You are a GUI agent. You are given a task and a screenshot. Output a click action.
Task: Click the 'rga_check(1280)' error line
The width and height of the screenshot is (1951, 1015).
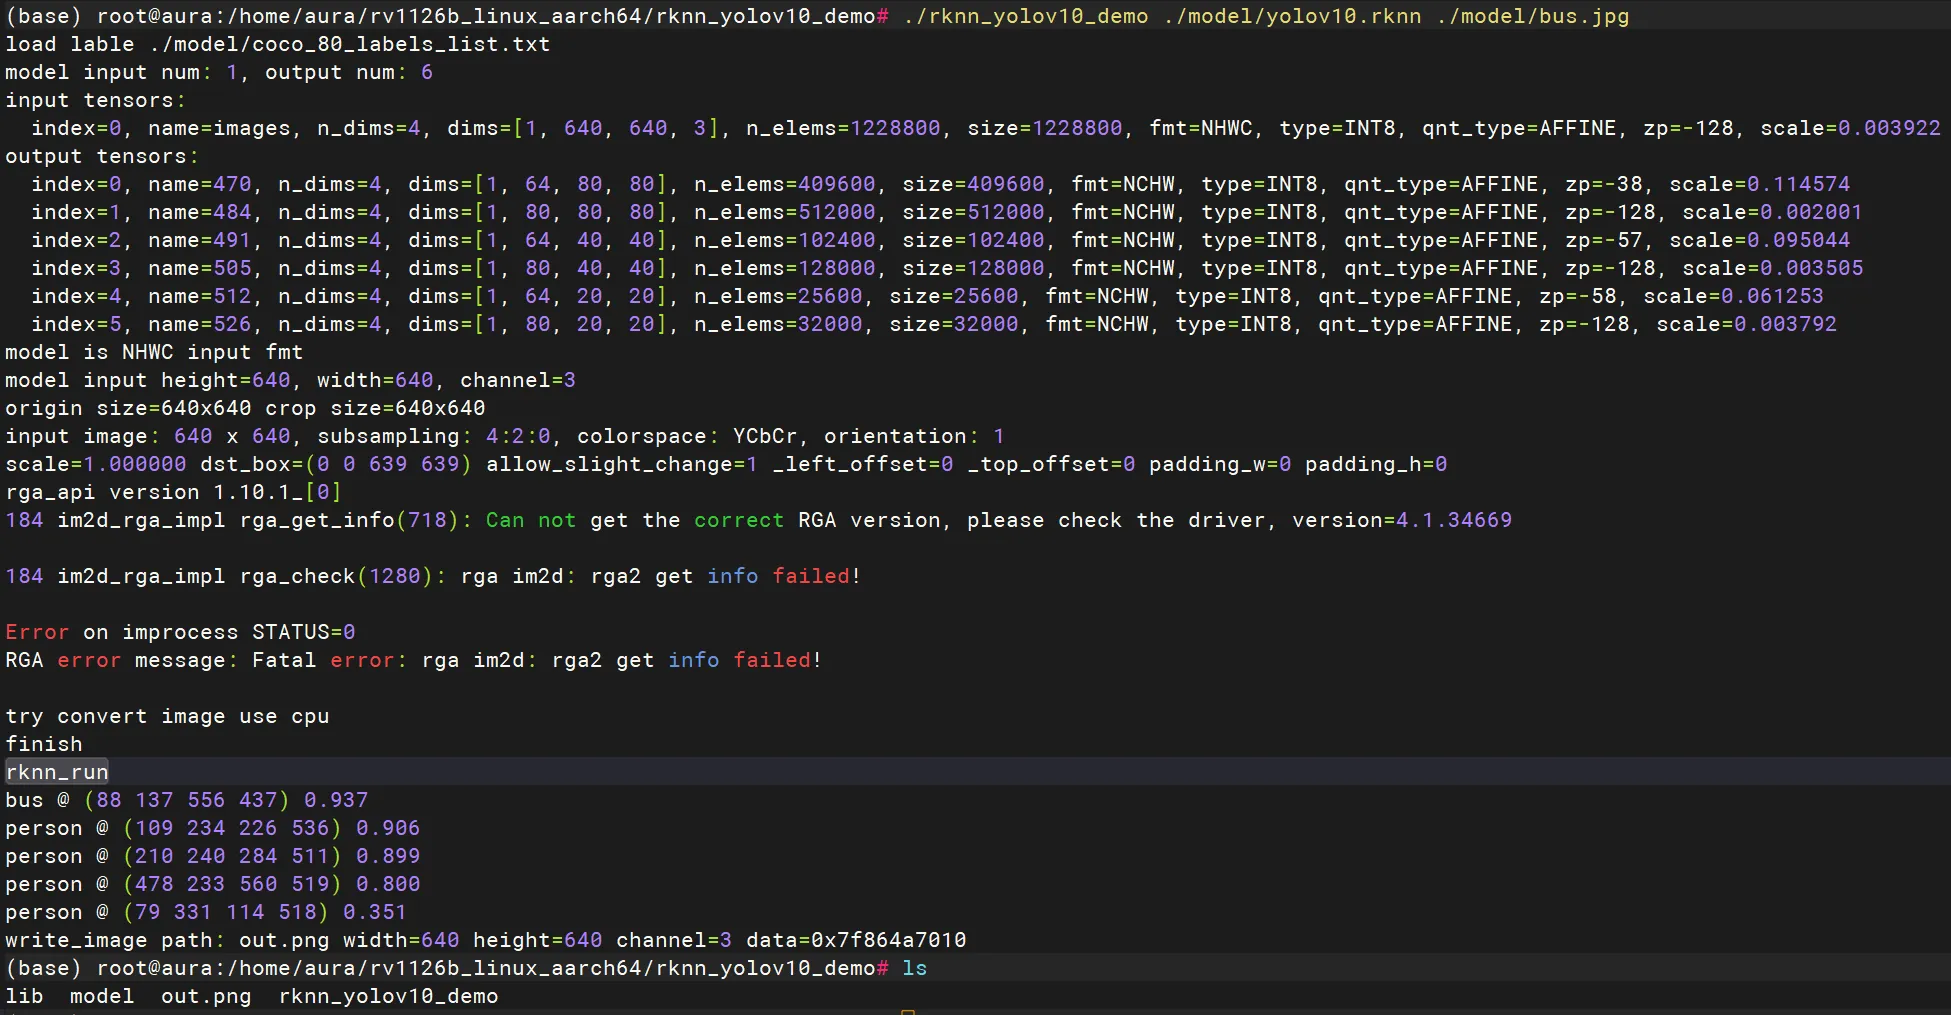coord(434,576)
